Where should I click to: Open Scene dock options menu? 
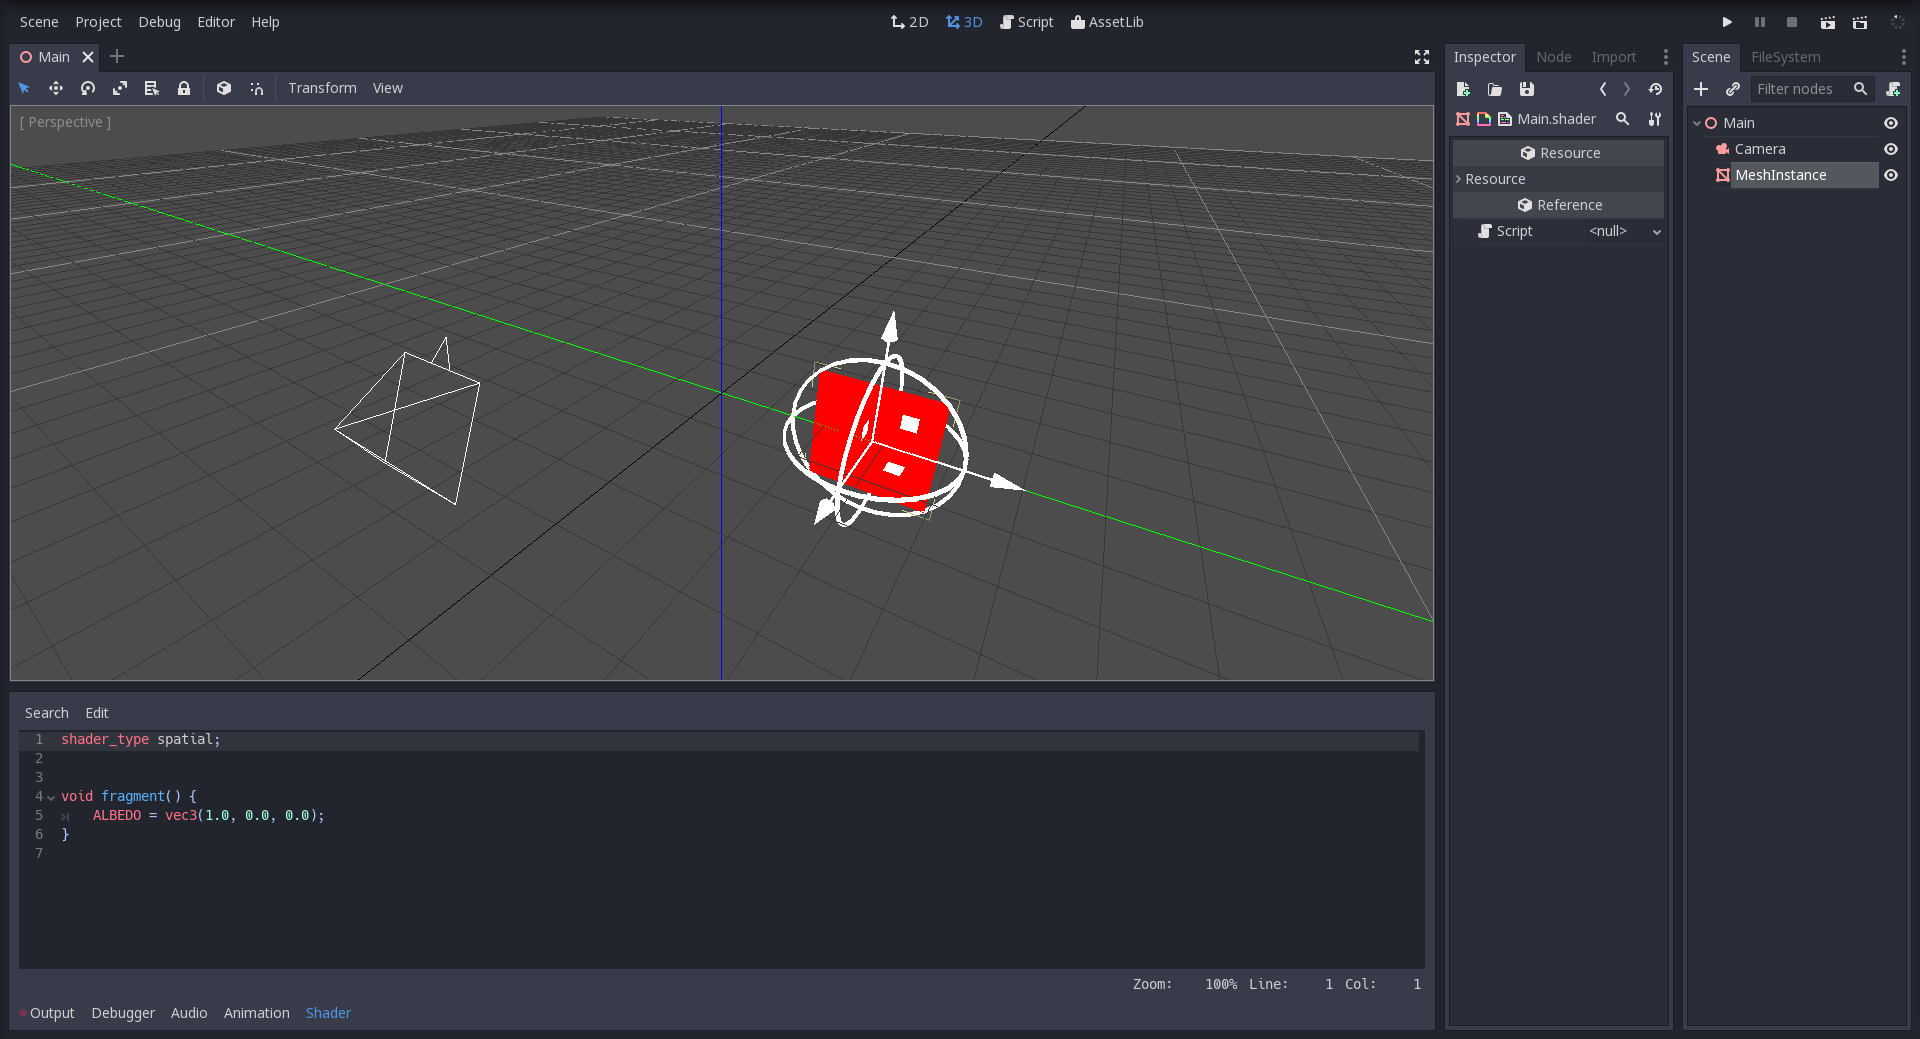(1903, 57)
